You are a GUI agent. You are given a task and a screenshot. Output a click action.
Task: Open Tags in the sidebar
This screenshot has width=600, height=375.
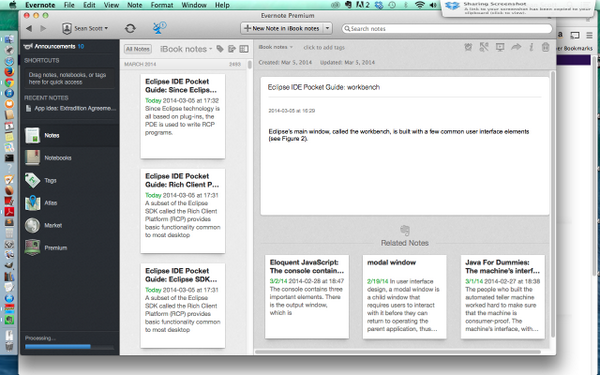click(x=70, y=180)
